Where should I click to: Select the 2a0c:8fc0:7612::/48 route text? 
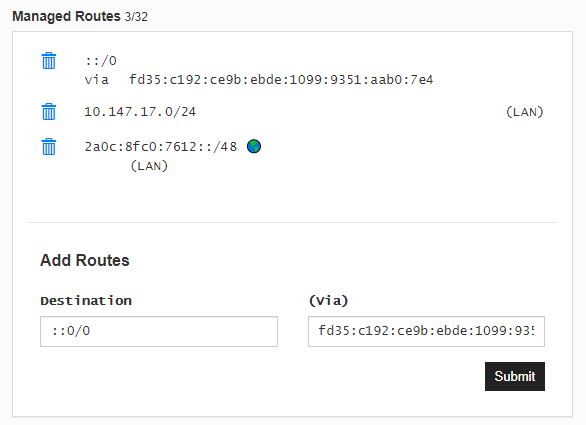point(161,147)
